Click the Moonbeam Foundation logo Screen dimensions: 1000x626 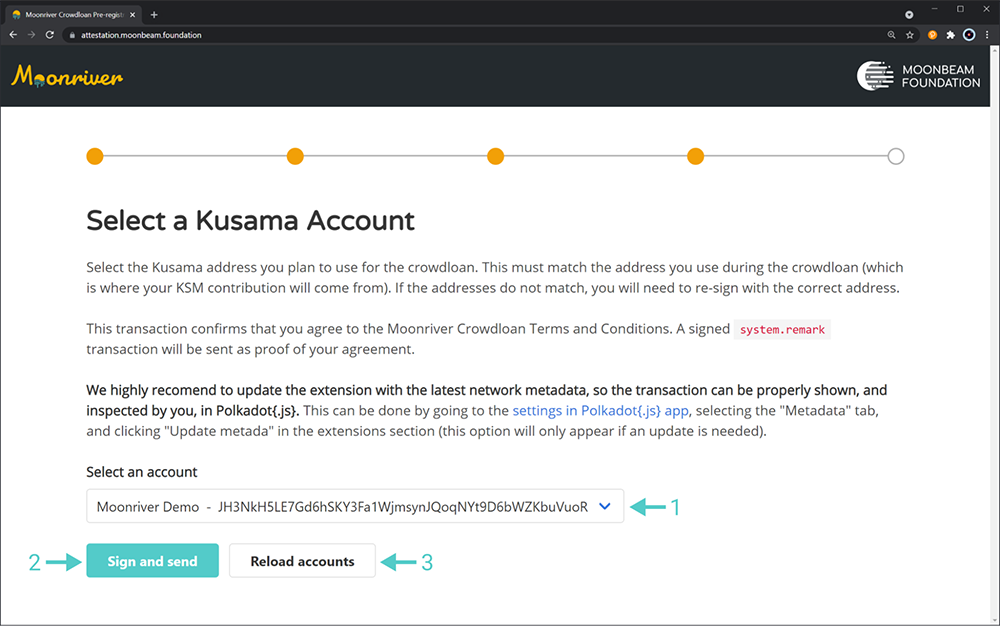point(918,76)
